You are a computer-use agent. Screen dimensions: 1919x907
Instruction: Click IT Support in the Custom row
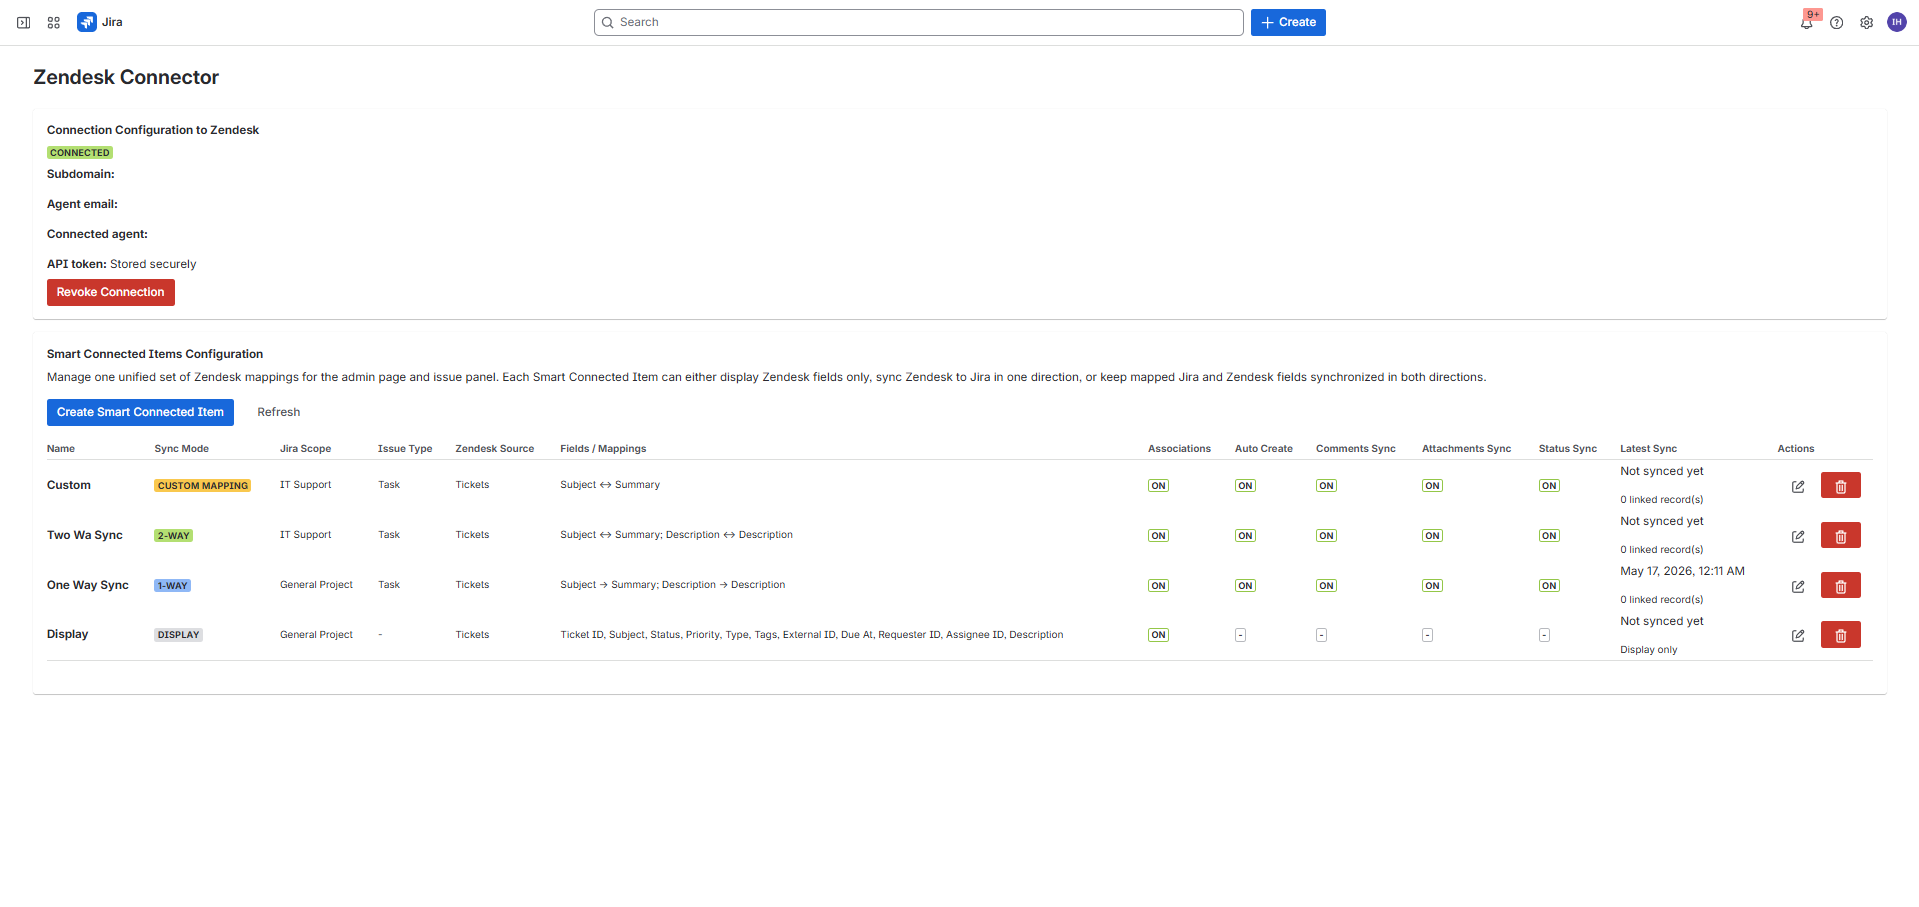click(305, 485)
